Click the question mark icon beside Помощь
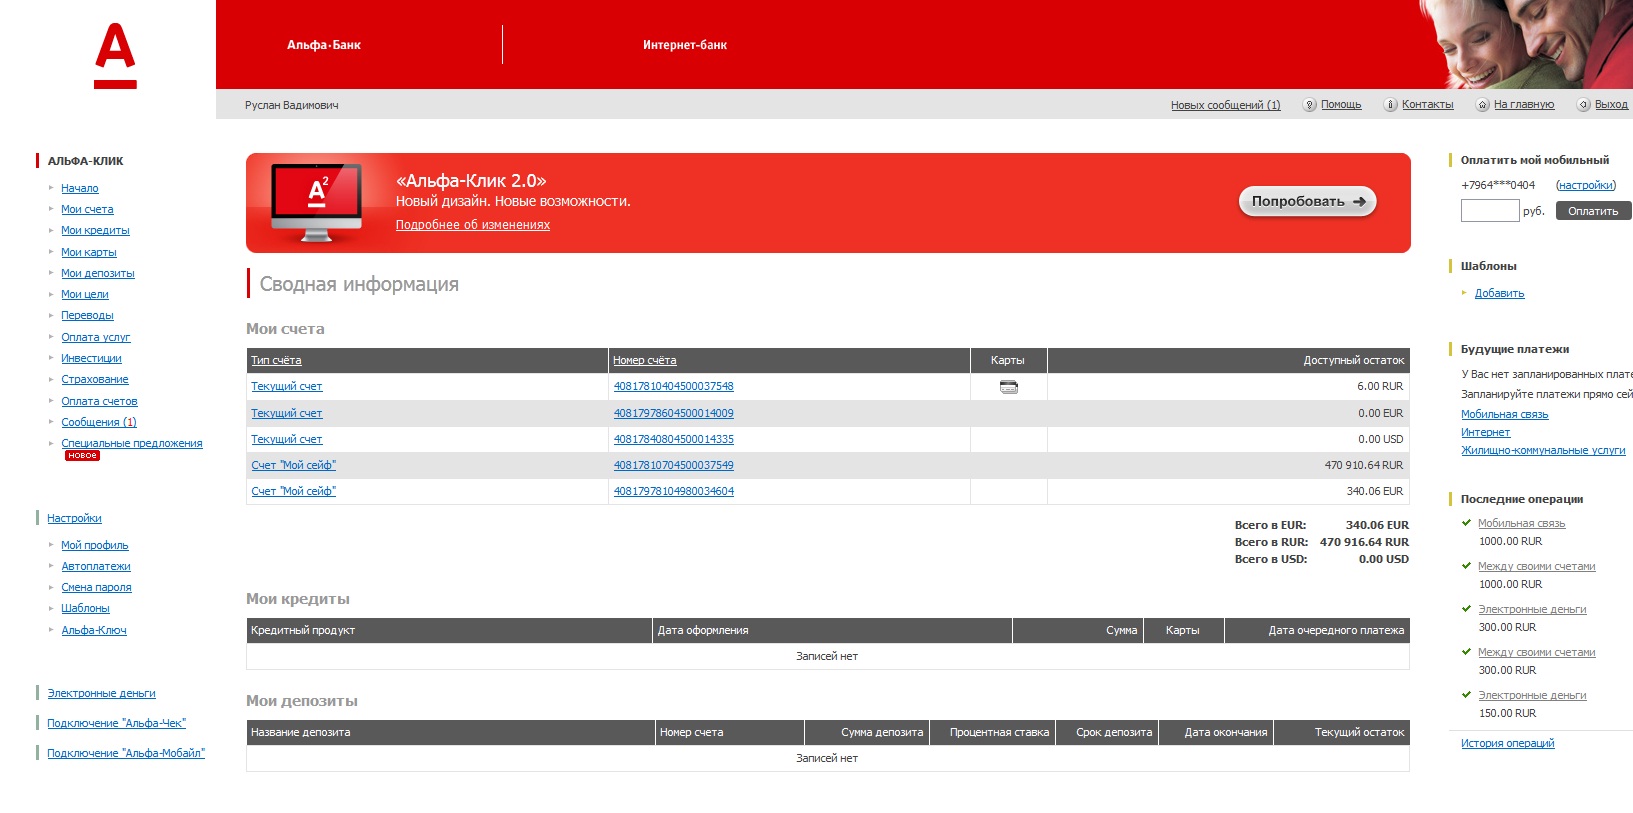Viewport: 1633px width, 813px height. 1309,105
